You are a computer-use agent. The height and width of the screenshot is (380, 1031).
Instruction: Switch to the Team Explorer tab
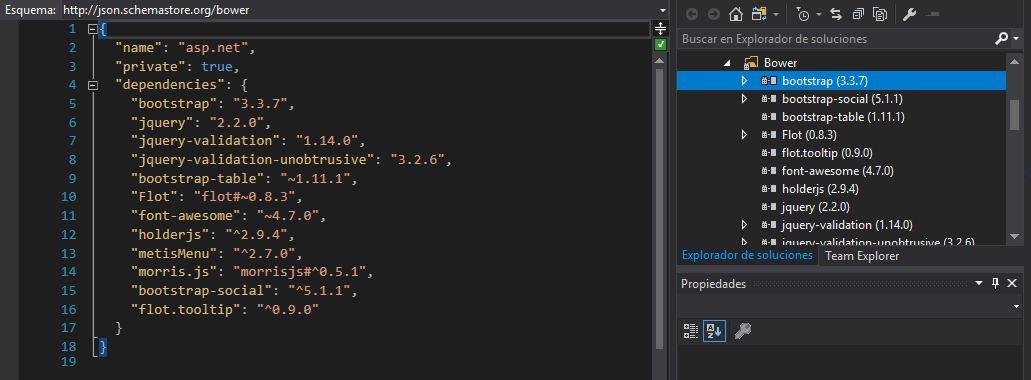click(x=862, y=256)
